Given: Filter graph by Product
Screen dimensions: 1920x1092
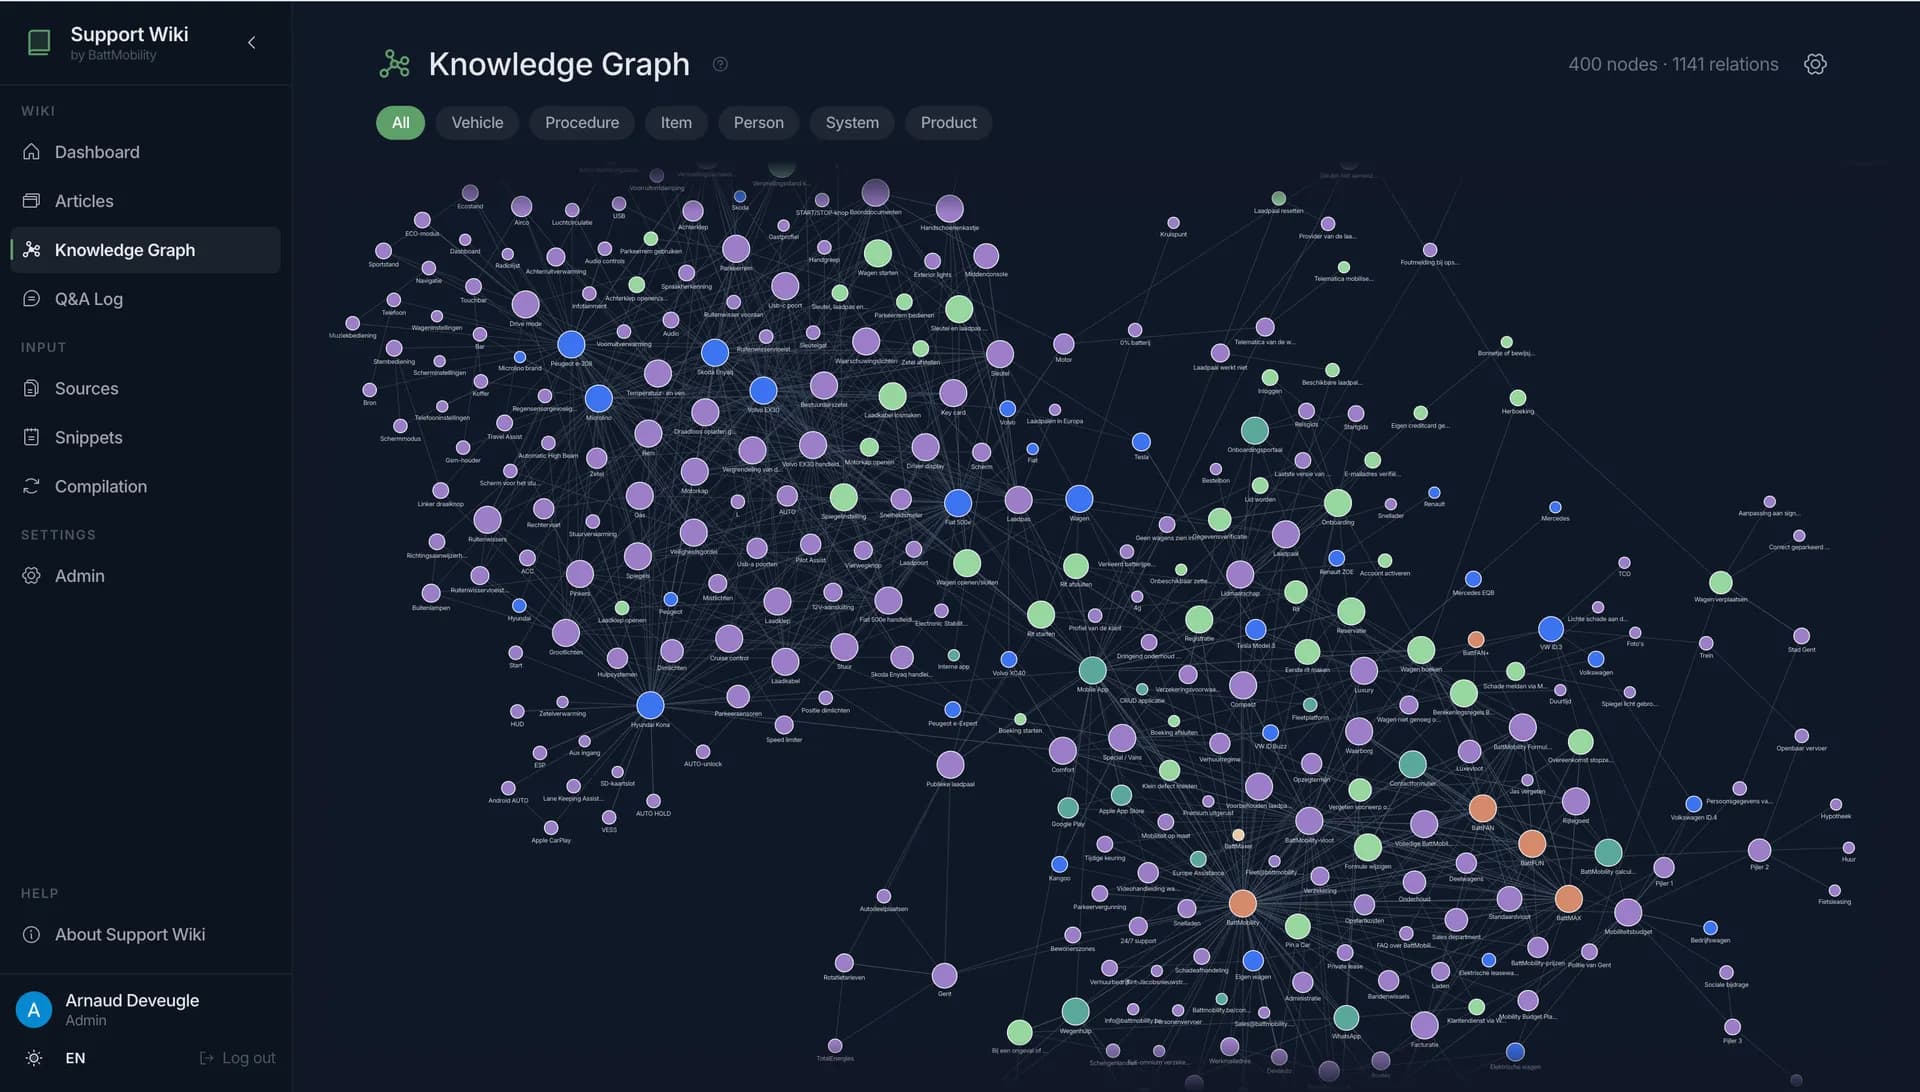Looking at the screenshot, I should (948, 123).
